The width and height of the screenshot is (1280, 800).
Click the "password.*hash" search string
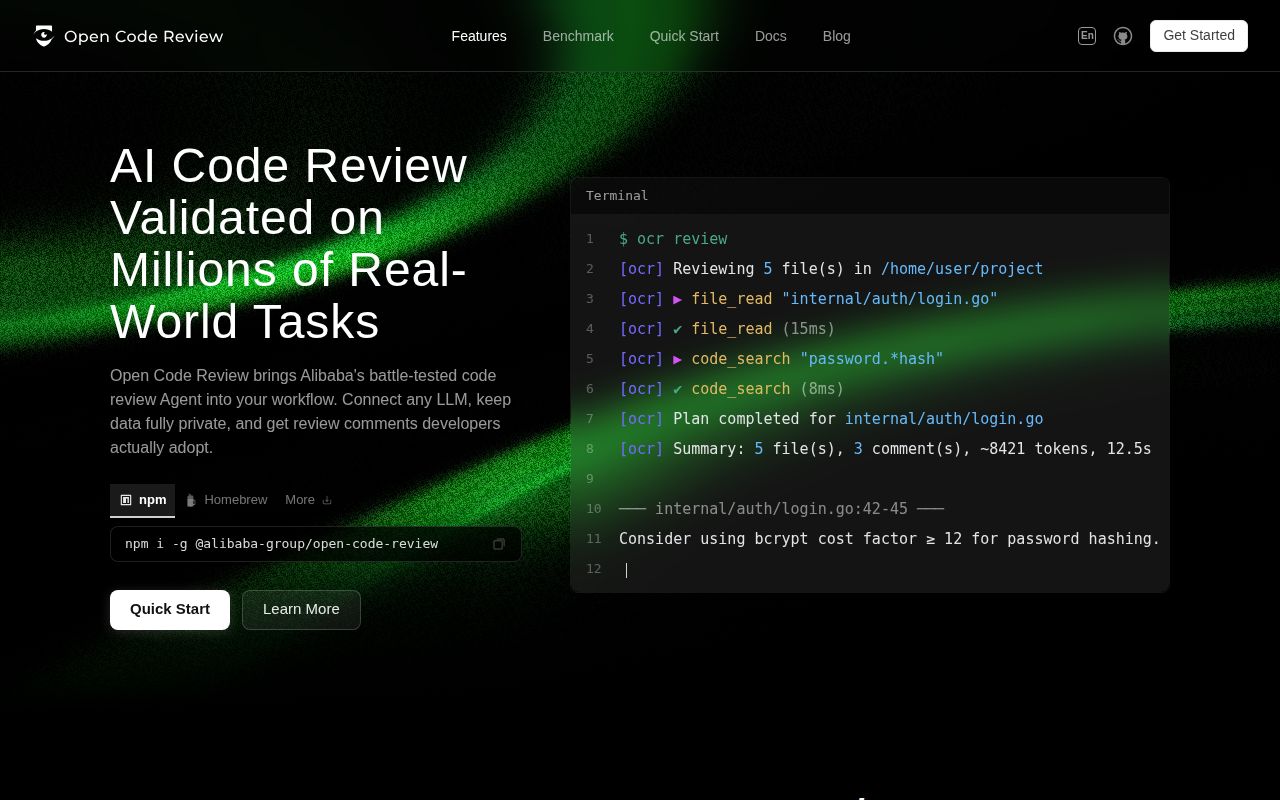(x=872, y=359)
